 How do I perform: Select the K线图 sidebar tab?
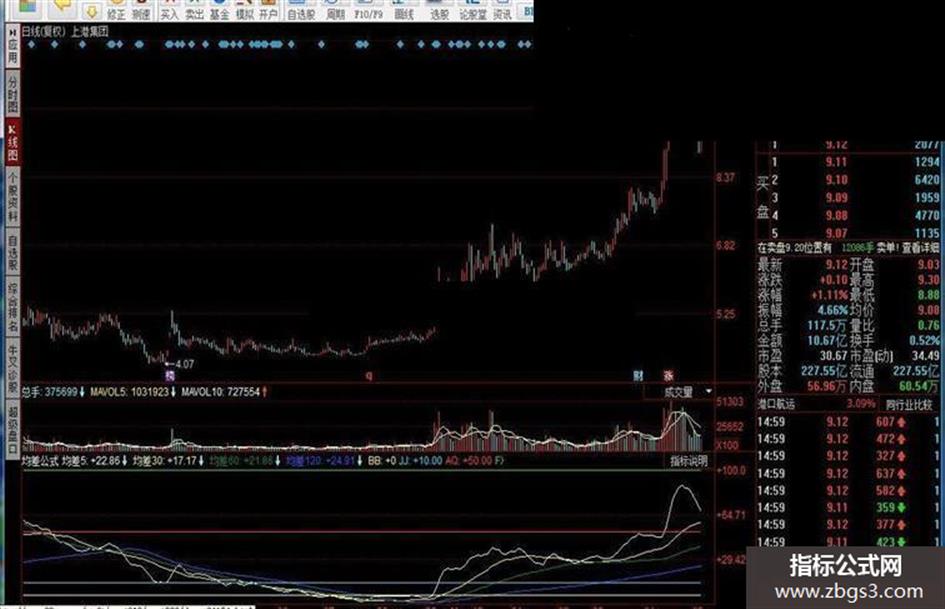click(12, 143)
